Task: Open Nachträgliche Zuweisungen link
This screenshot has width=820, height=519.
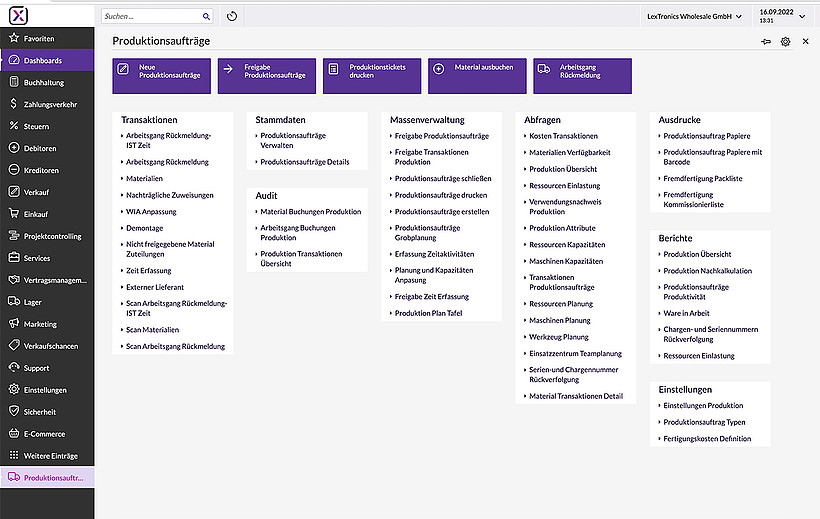Action: coord(169,195)
